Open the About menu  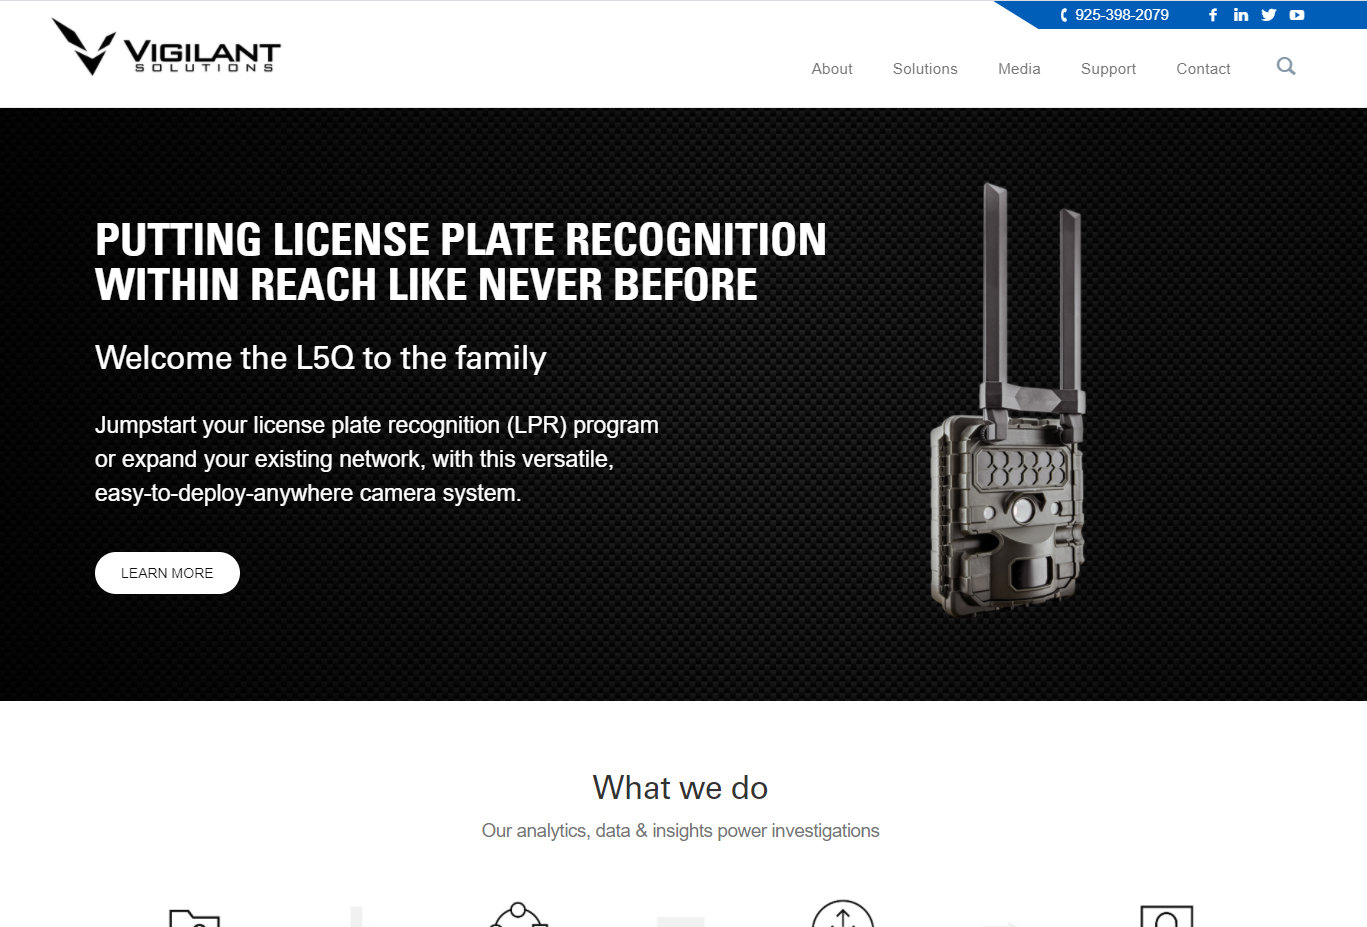click(832, 69)
